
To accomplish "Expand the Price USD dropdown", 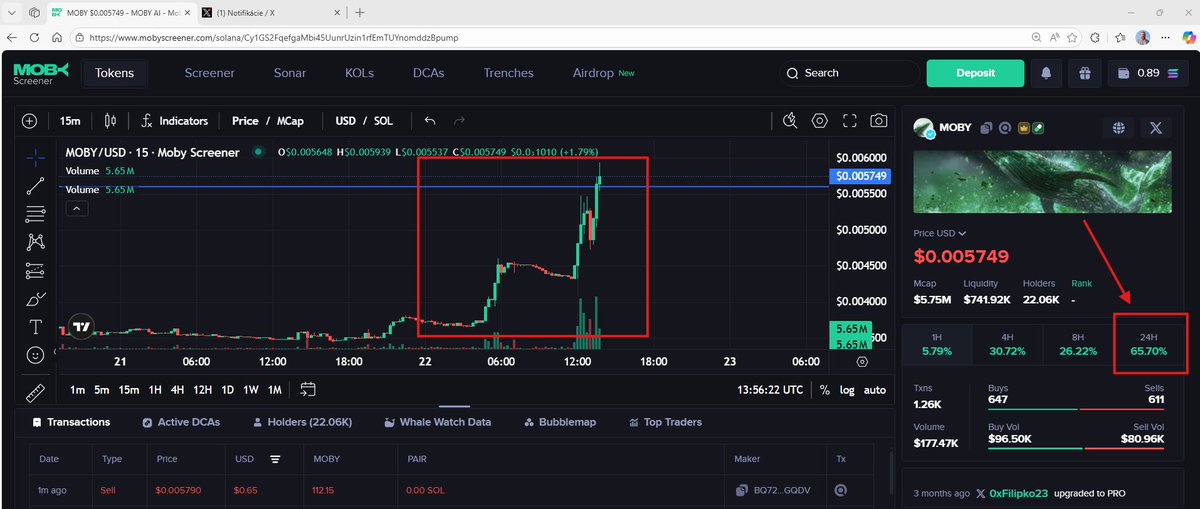I will tap(941, 233).
